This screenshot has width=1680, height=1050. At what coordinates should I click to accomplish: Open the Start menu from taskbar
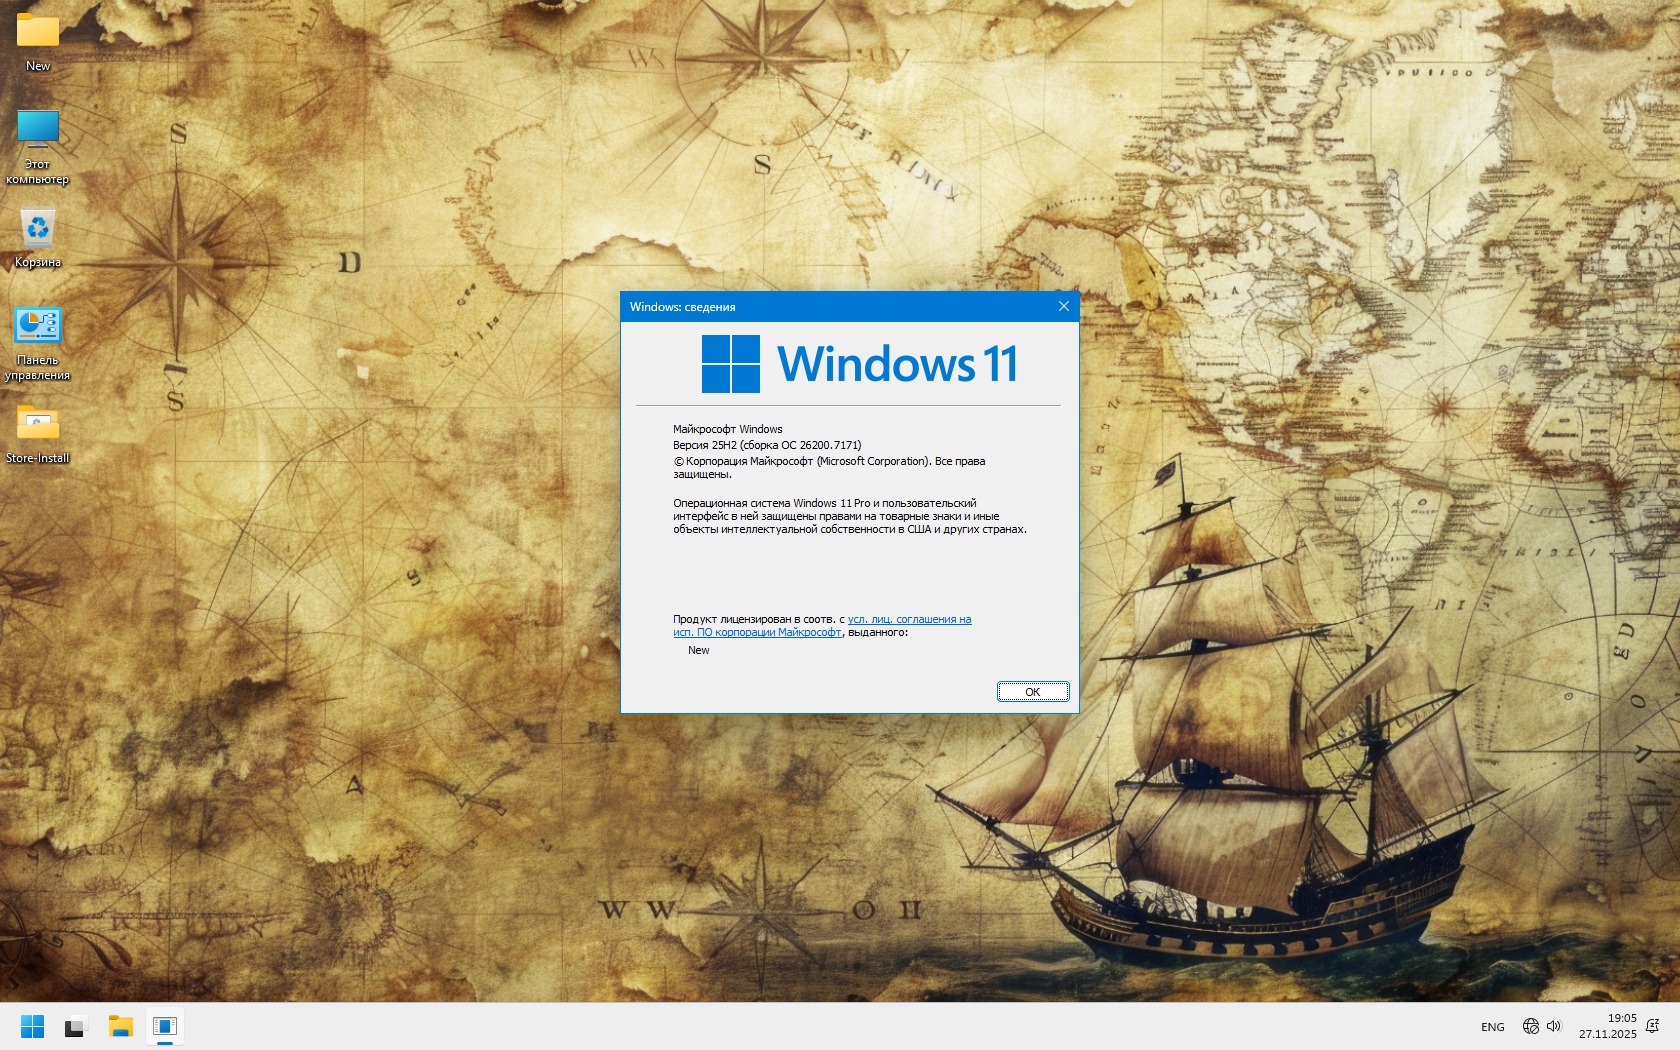point(32,1026)
